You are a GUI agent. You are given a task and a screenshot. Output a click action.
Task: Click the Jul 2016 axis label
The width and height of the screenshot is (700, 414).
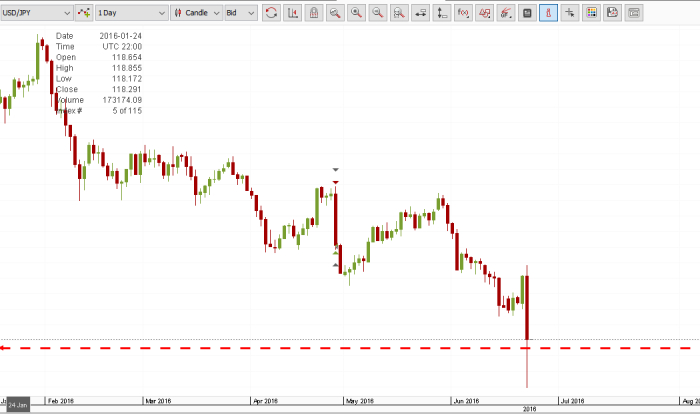[x=573, y=401]
